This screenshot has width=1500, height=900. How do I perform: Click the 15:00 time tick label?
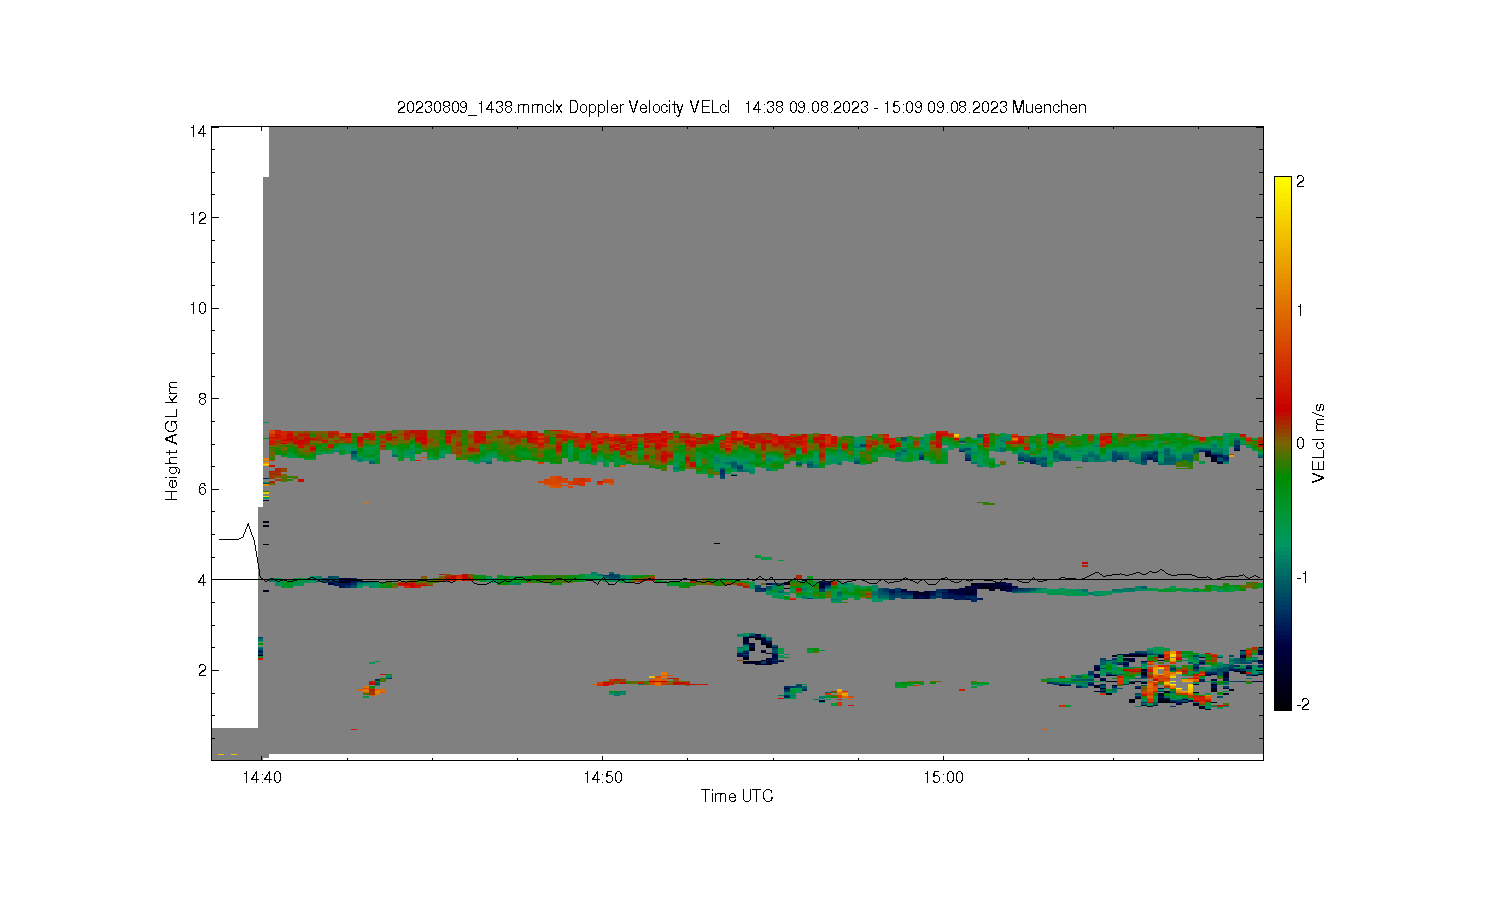click(x=943, y=778)
